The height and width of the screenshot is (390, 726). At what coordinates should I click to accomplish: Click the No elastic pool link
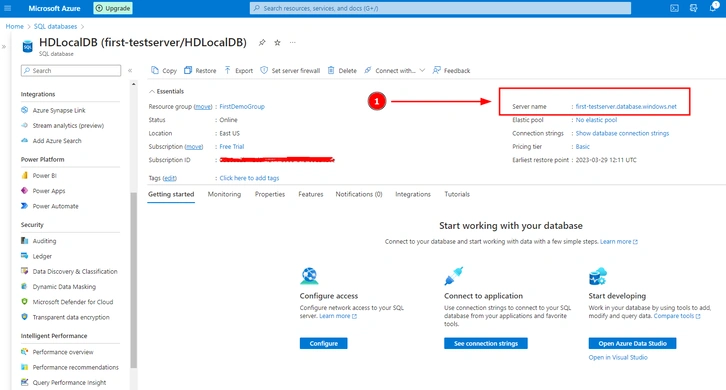(x=596, y=120)
